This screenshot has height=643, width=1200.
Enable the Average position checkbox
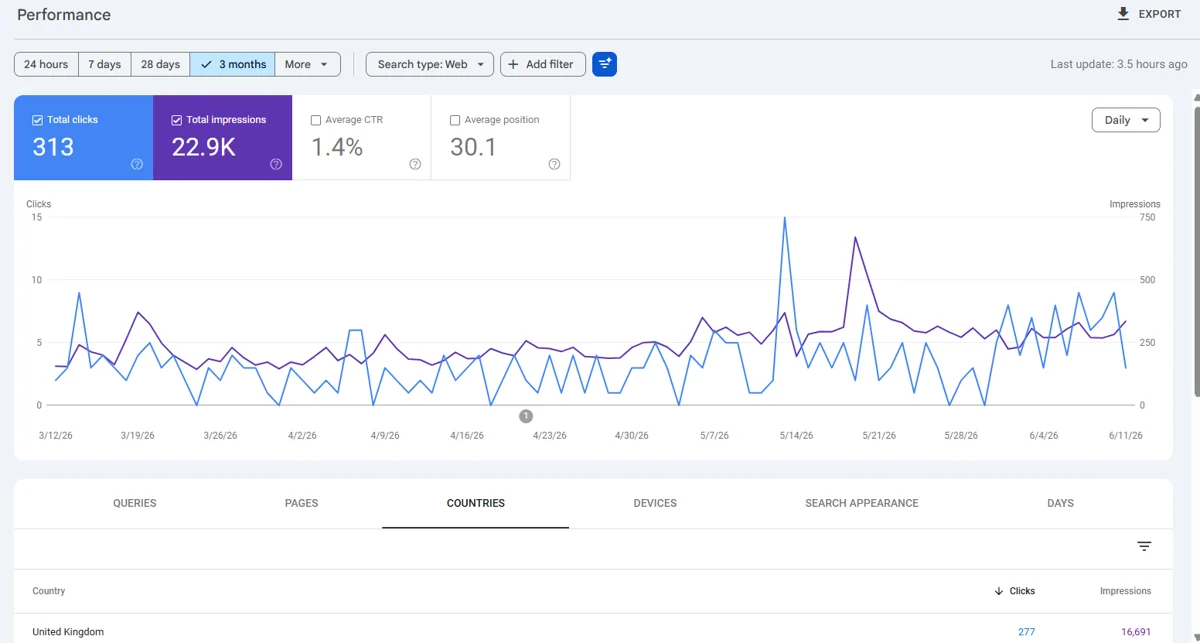pos(455,120)
